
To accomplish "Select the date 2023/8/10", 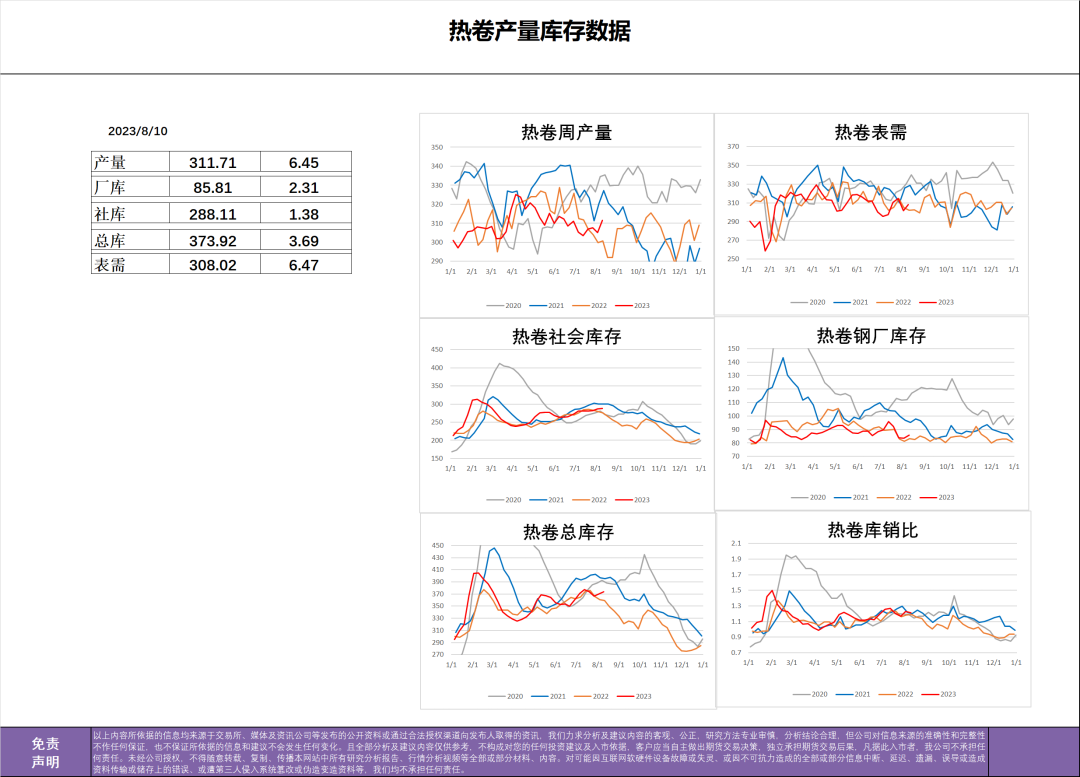I will pyautogui.click(x=136, y=129).
